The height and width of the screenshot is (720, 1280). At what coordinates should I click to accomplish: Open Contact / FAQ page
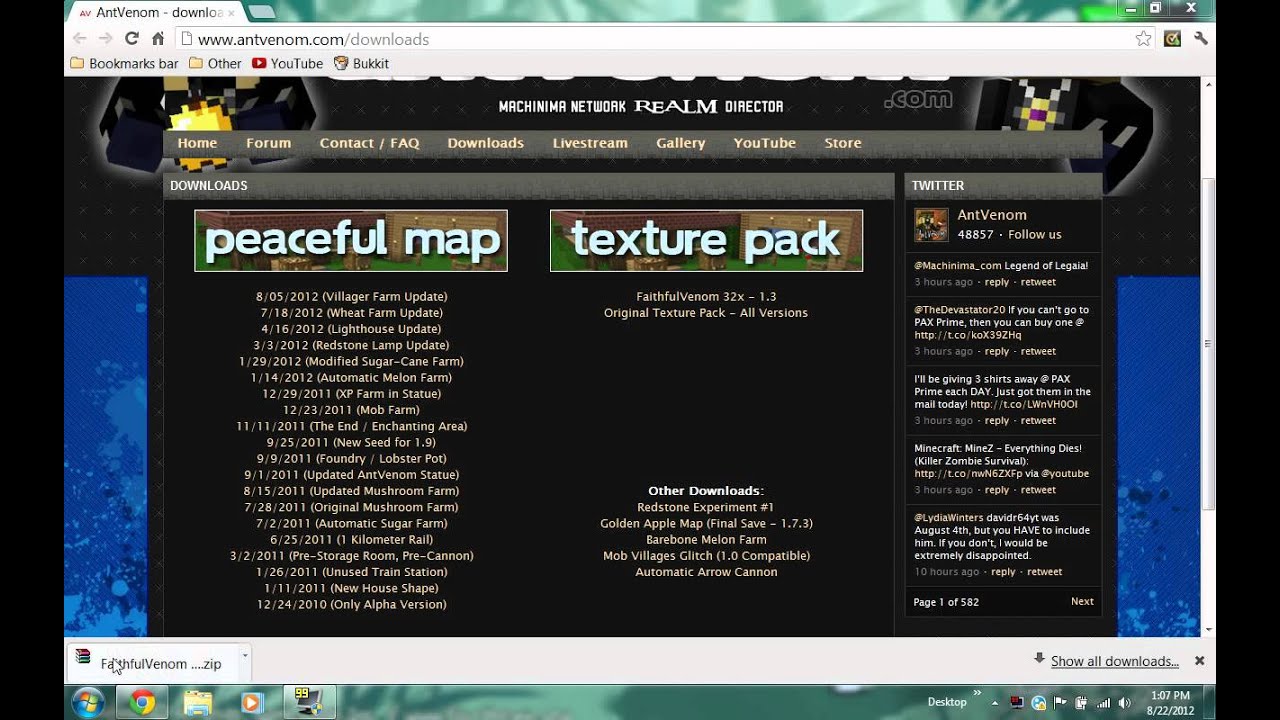[369, 143]
